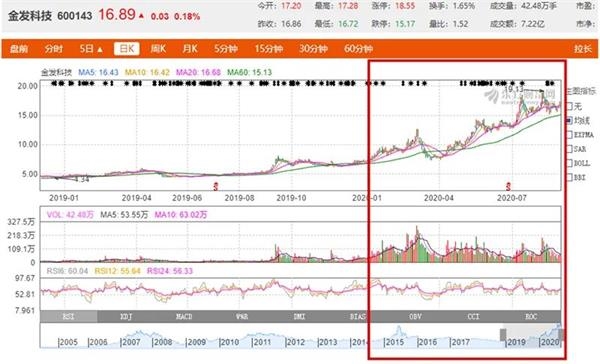Switch sub-indicator to ROC
The height and width of the screenshot is (364, 600).
(x=531, y=317)
